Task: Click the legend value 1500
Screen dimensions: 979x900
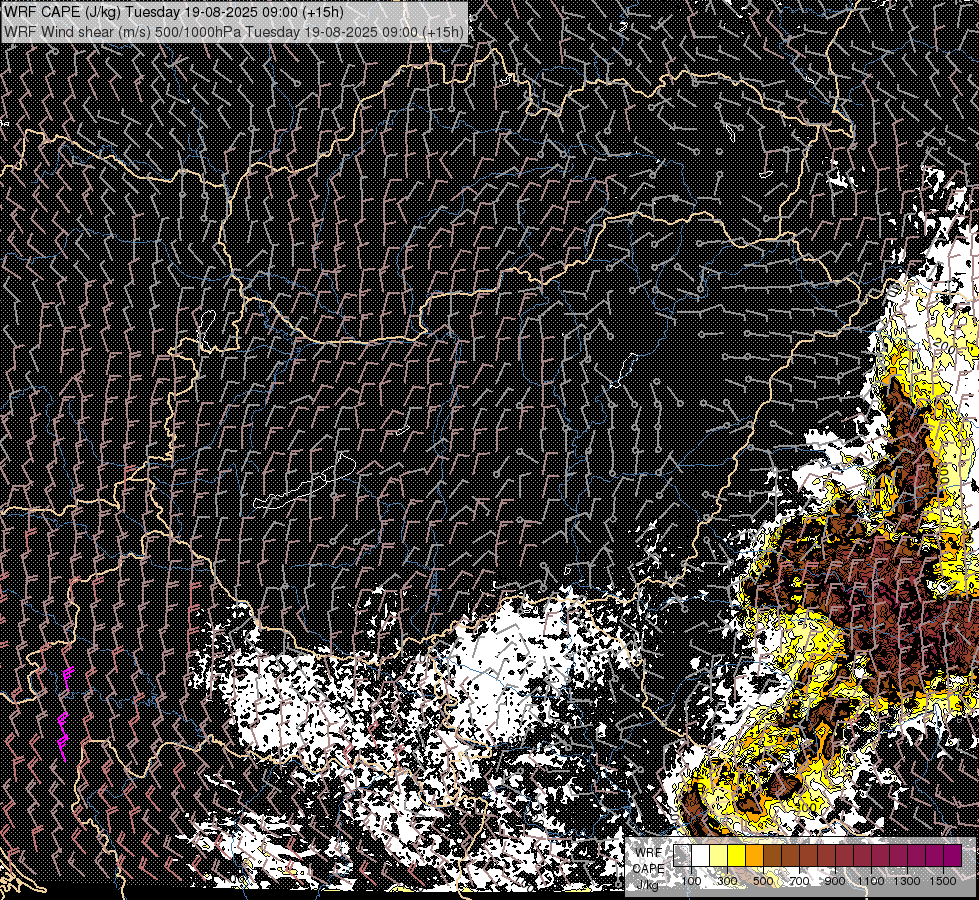Action: [x=943, y=881]
